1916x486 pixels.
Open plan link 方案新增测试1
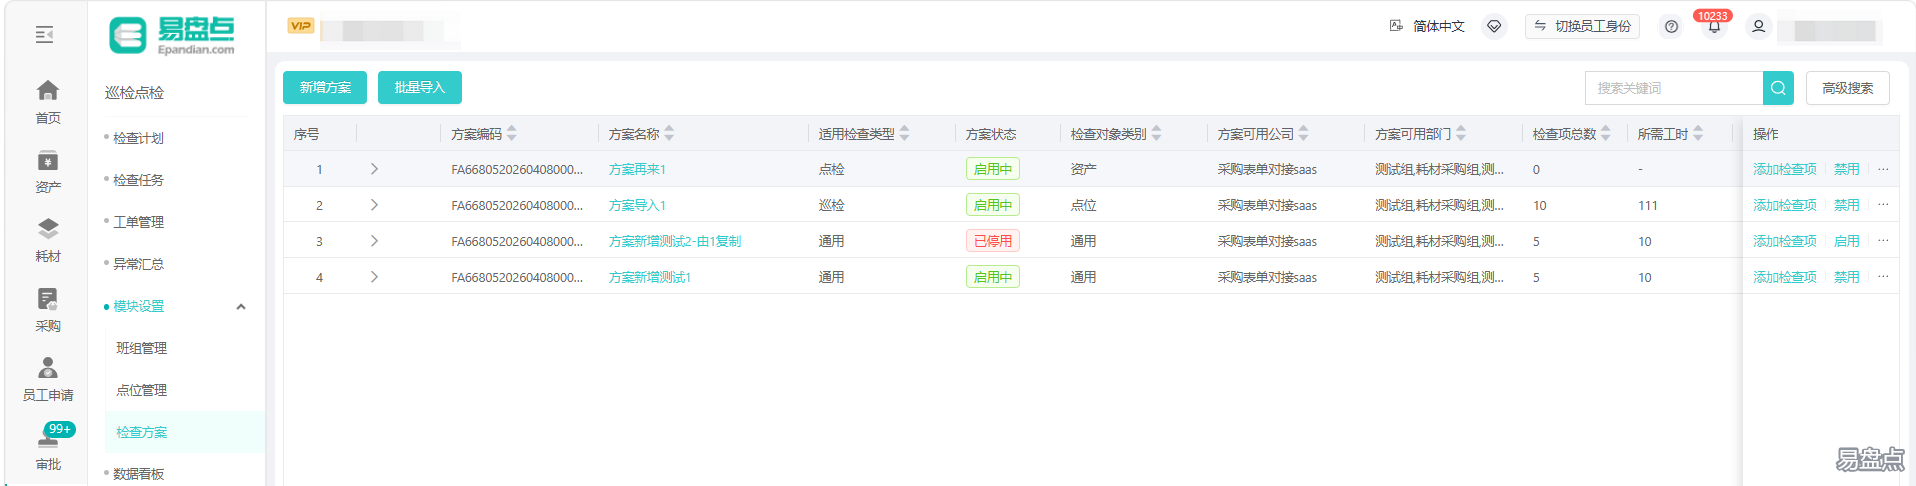coord(650,277)
